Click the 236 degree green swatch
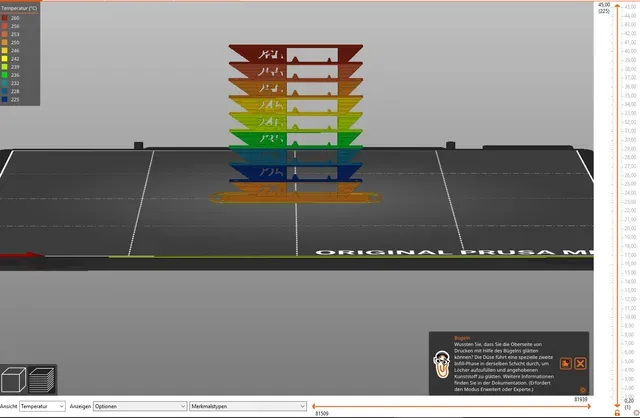The width and height of the screenshot is (640, 418). [x=4, y=75]
